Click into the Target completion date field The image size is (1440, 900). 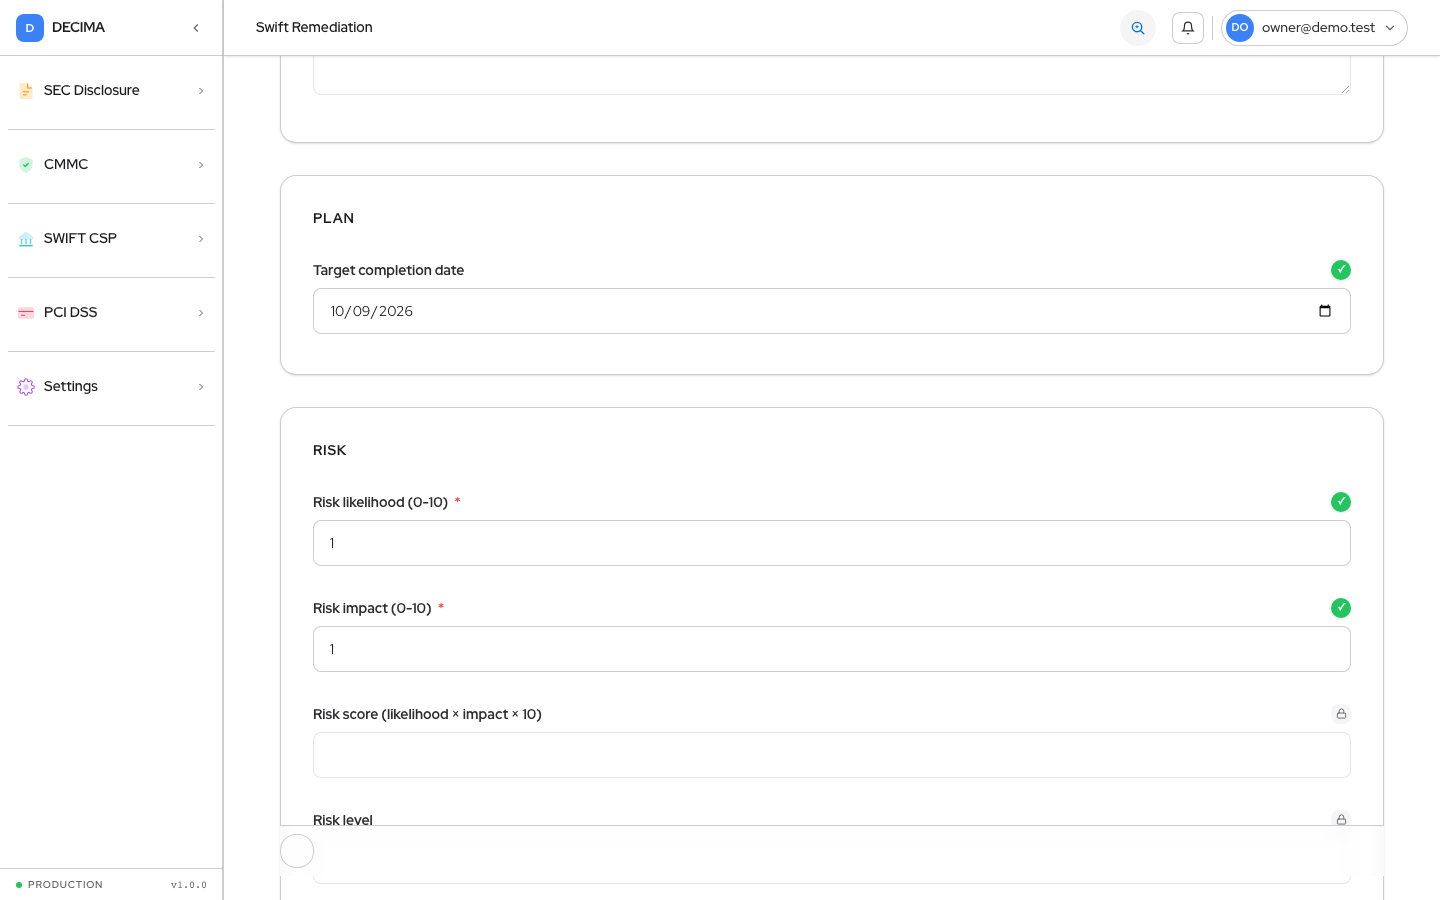832,311
